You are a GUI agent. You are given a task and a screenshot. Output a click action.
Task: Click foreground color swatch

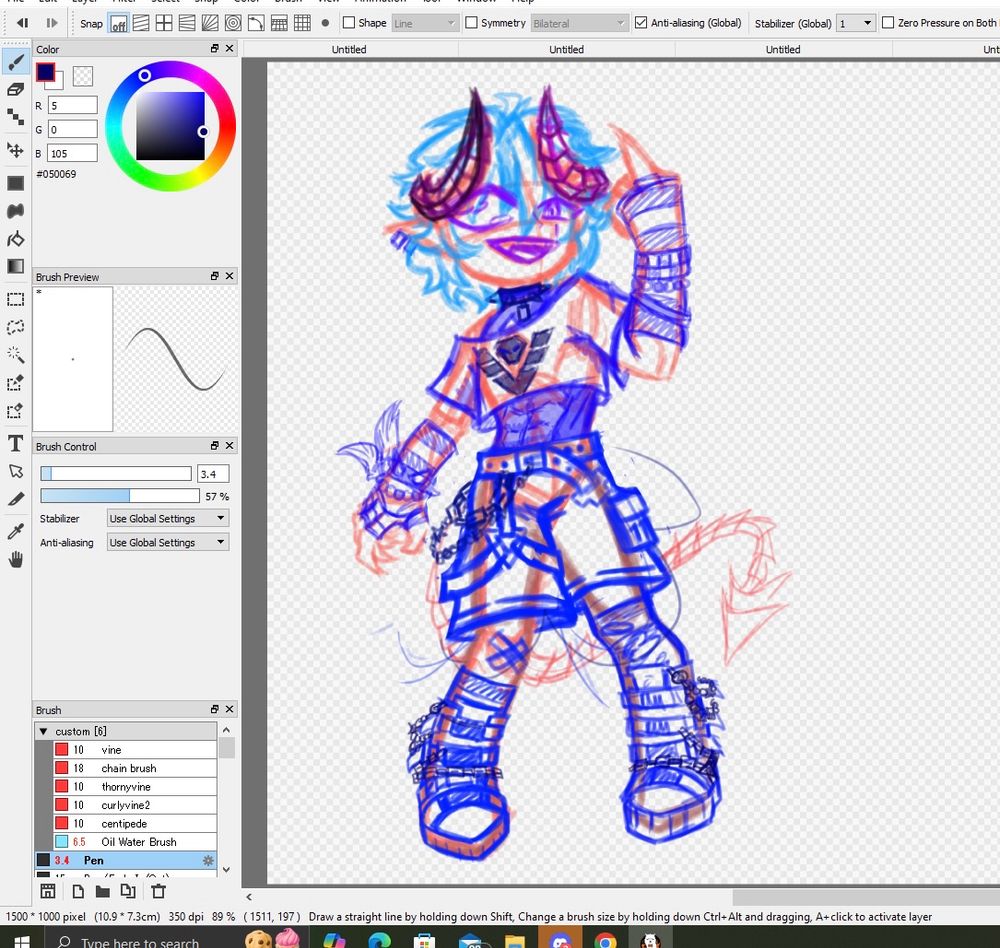click(45, 72)
